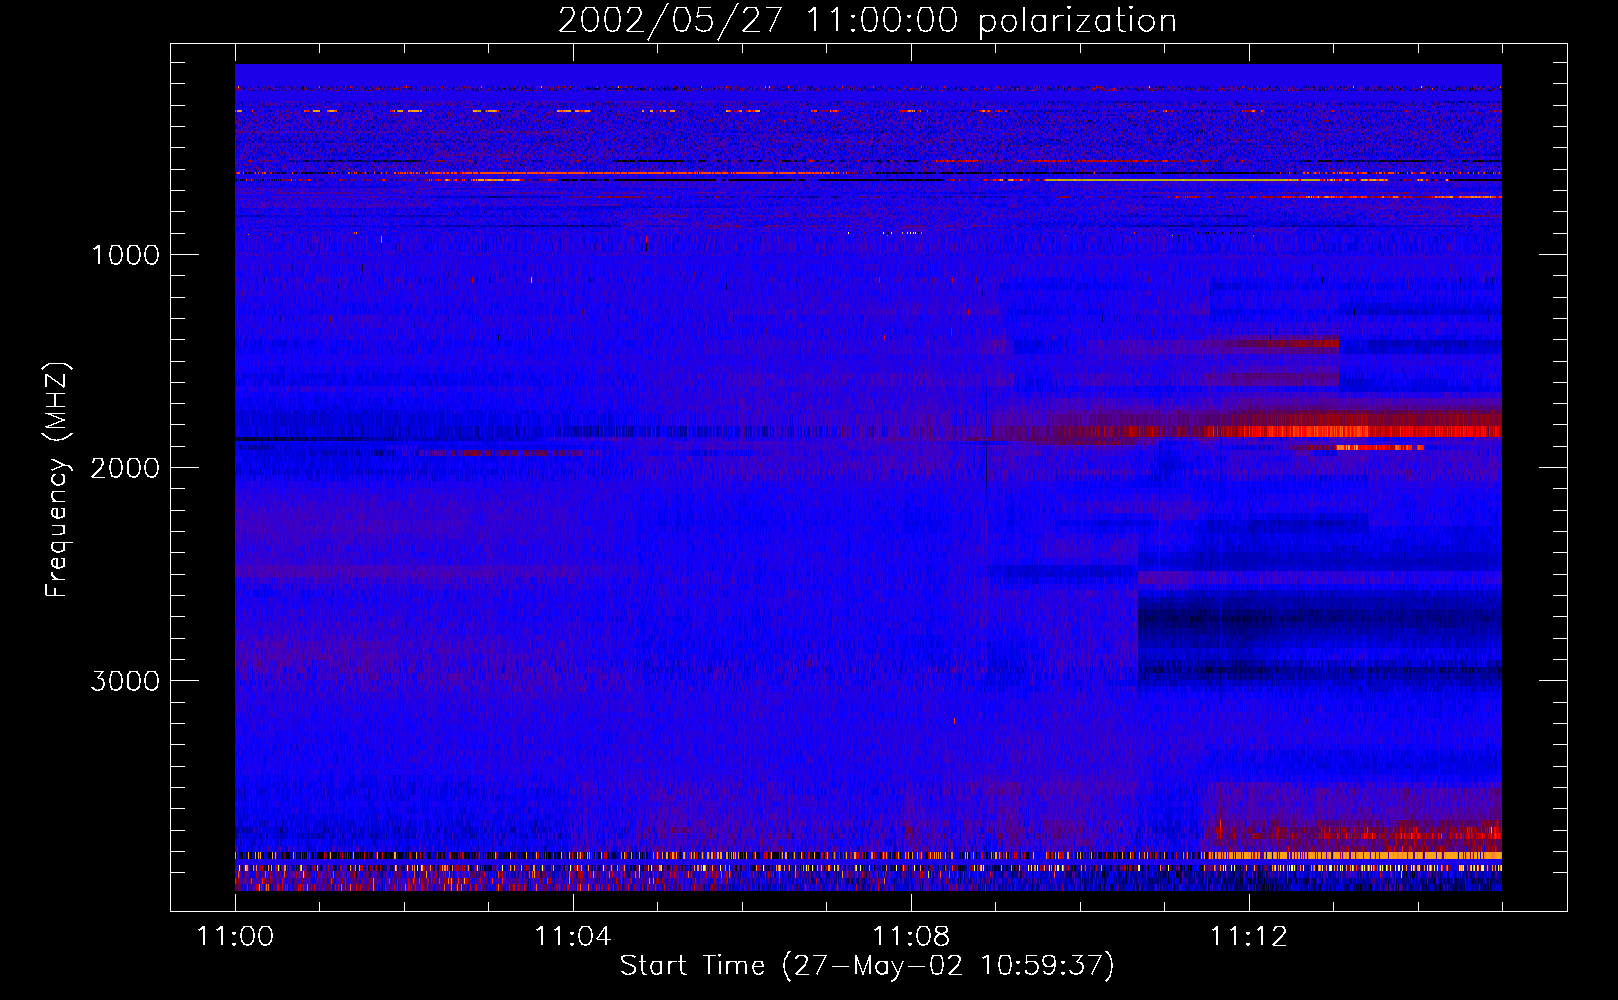Click the 1000 frequency tick label
Viewport: 1618px width, 1000px height.
pyautogui.click(x=125, y=255)
